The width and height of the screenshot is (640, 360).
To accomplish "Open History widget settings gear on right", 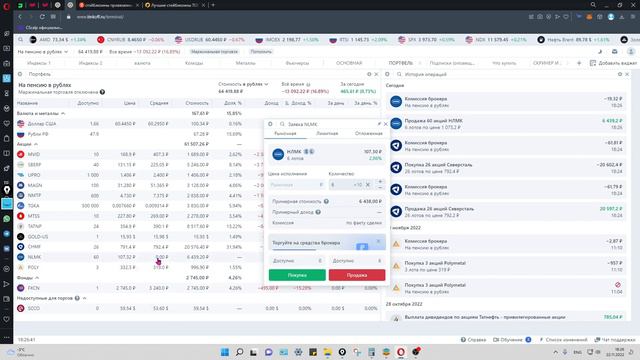I will click(620, 74).
